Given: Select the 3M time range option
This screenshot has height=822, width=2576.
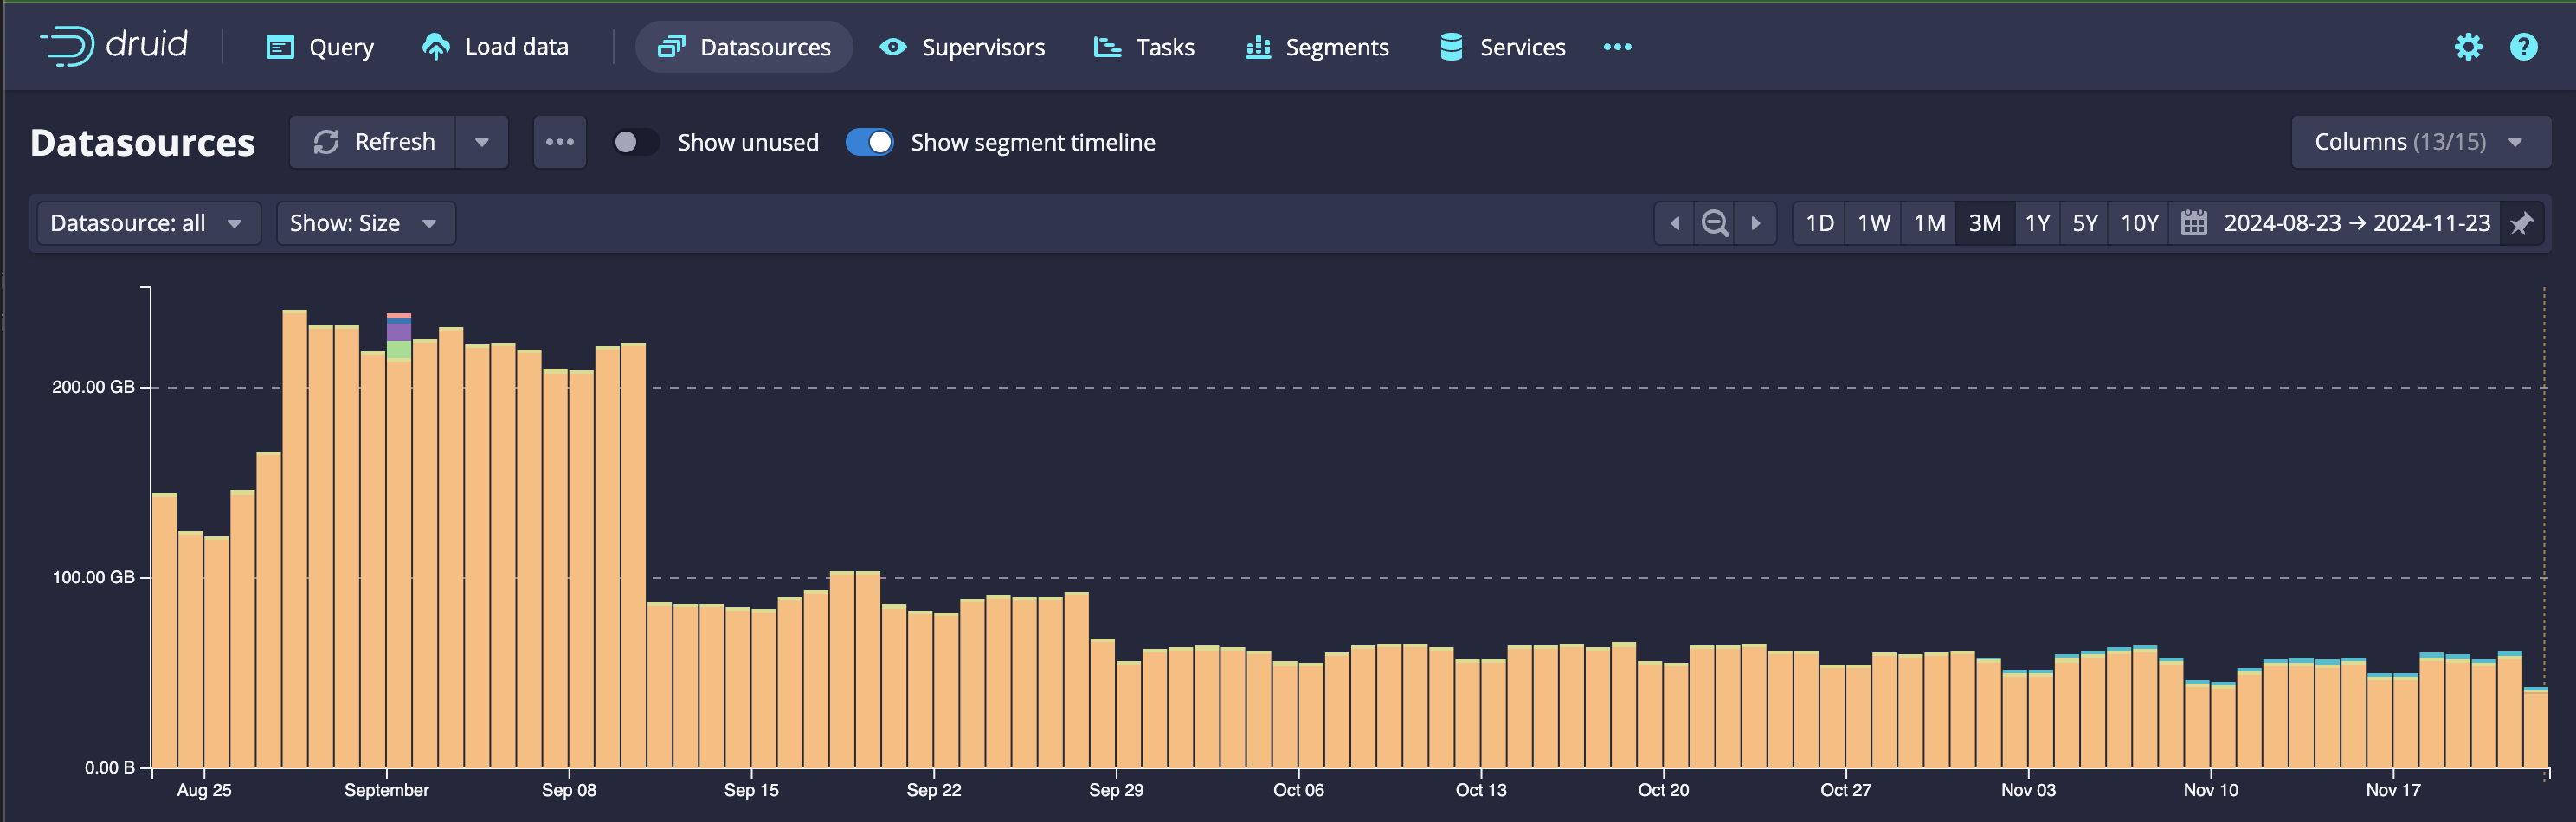Looking at the screenshot, I should pos(1984,223).
